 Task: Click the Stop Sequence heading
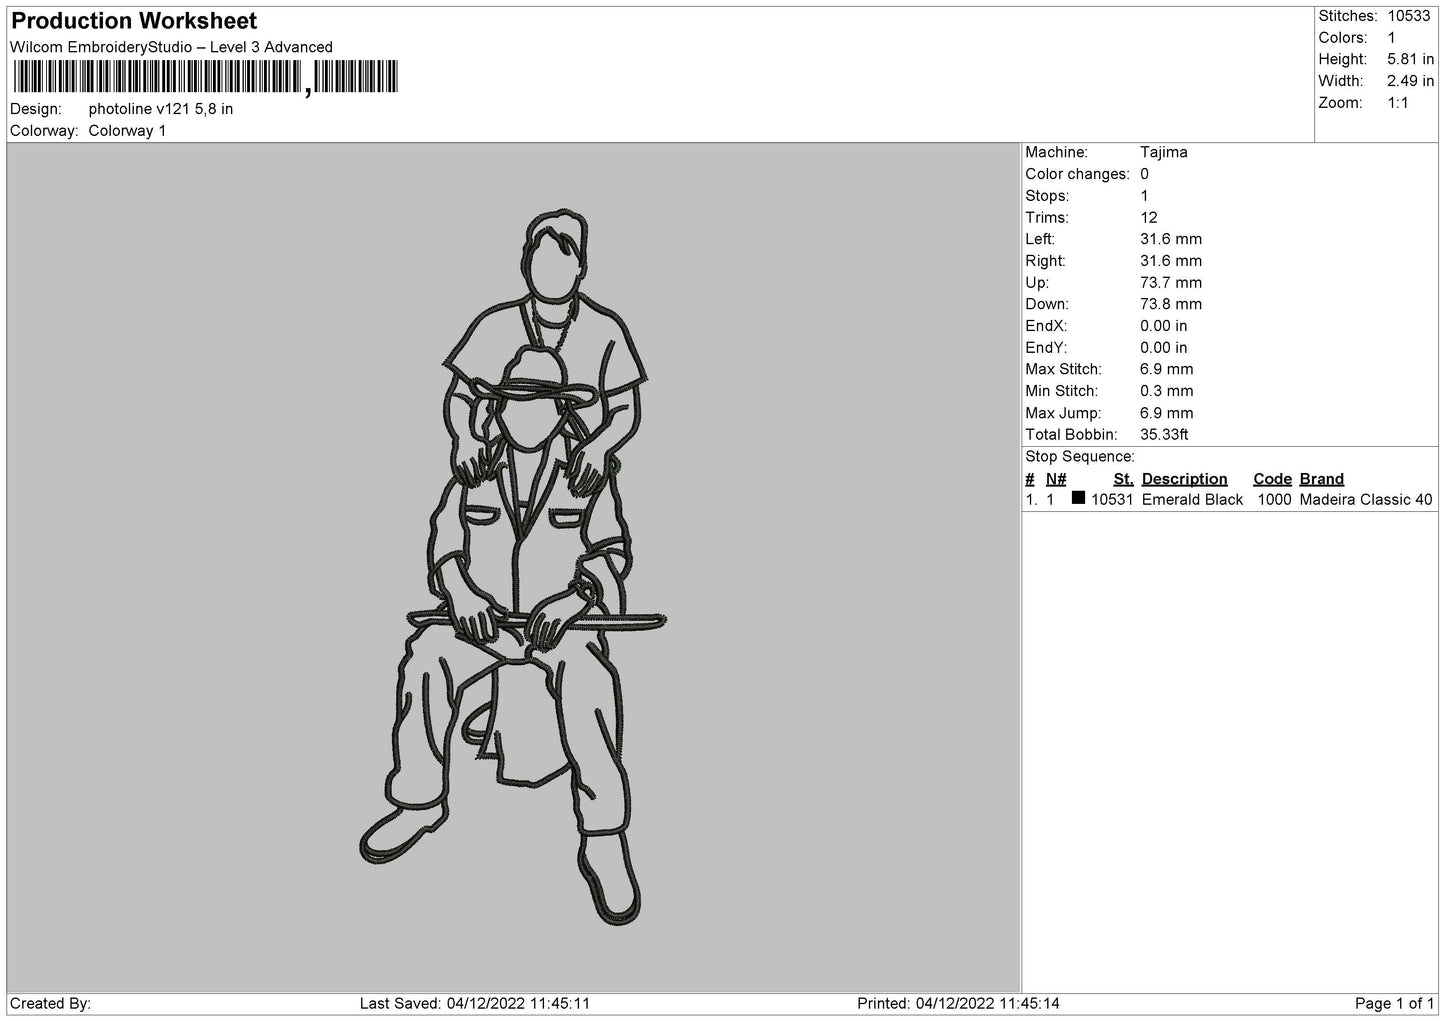(1080, 457)
